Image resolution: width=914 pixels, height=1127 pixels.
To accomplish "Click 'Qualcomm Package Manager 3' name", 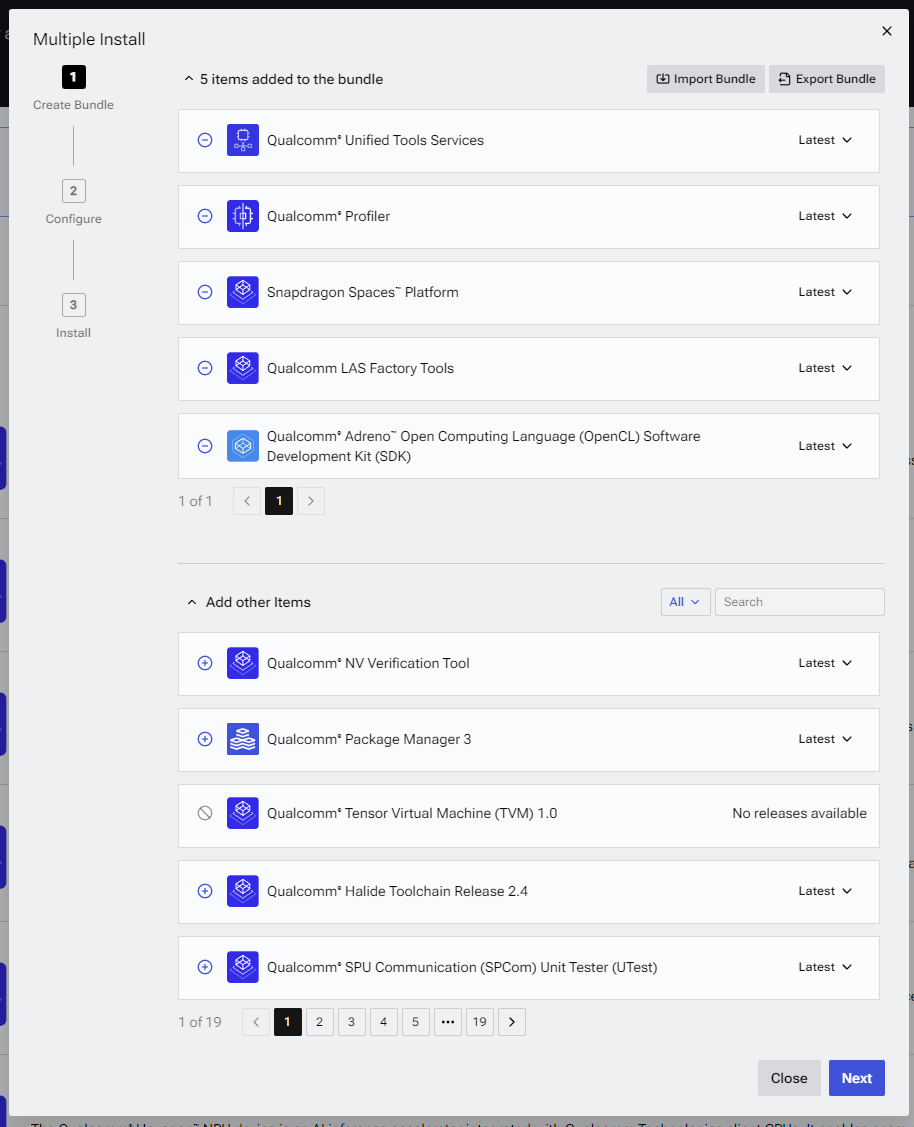I will click(x=369, y=740).
